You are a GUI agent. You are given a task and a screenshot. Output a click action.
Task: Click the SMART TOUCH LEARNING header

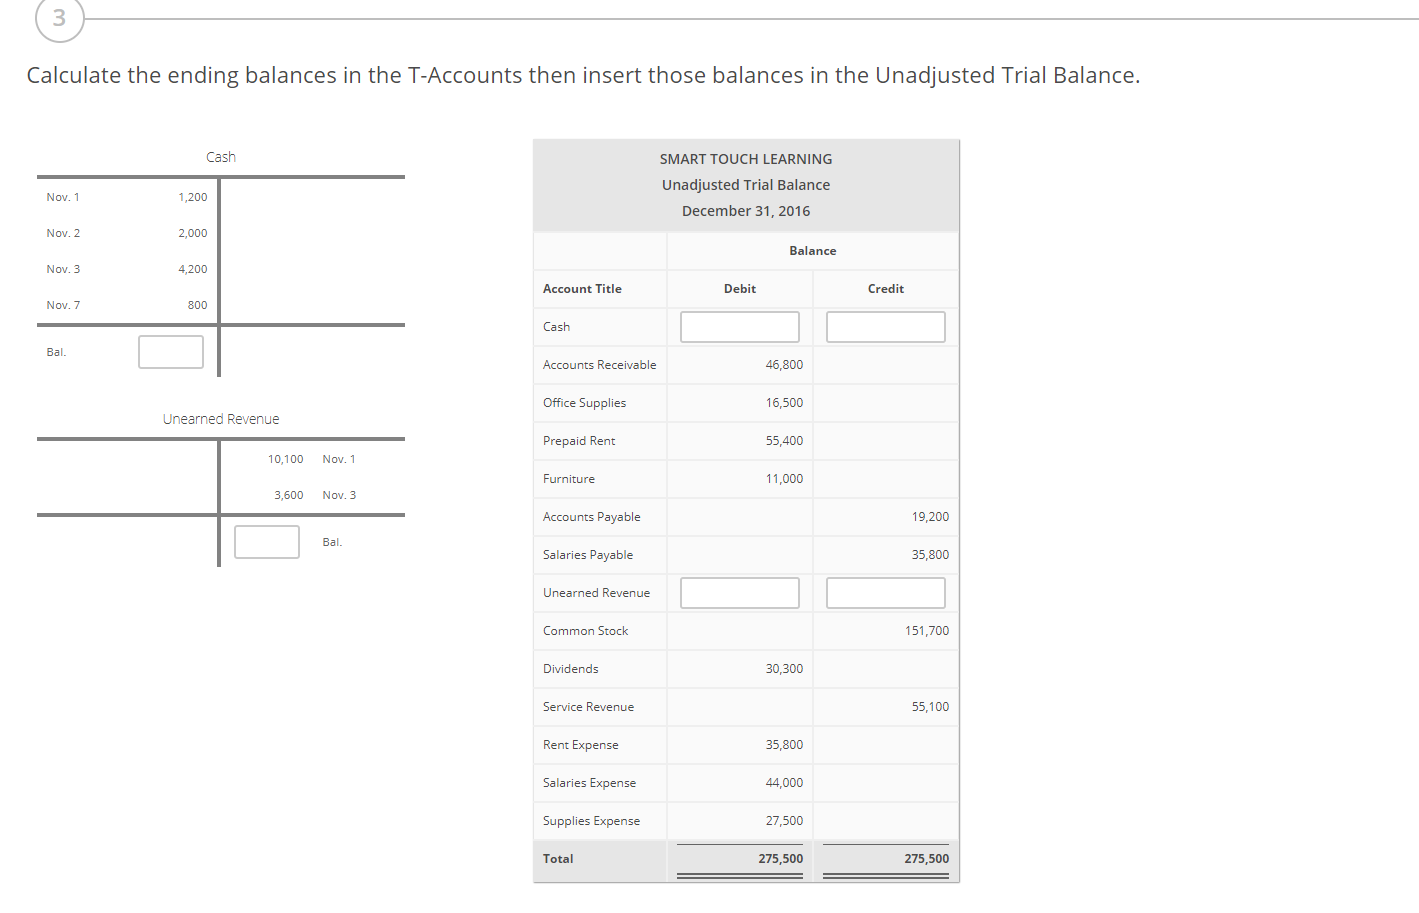745,158
